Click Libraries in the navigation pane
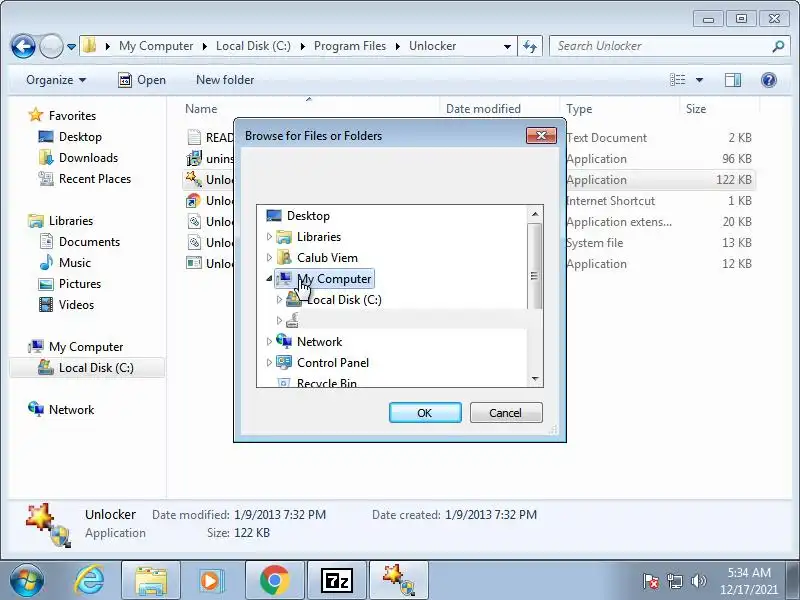The image size is (800, 600). [71, 221]
